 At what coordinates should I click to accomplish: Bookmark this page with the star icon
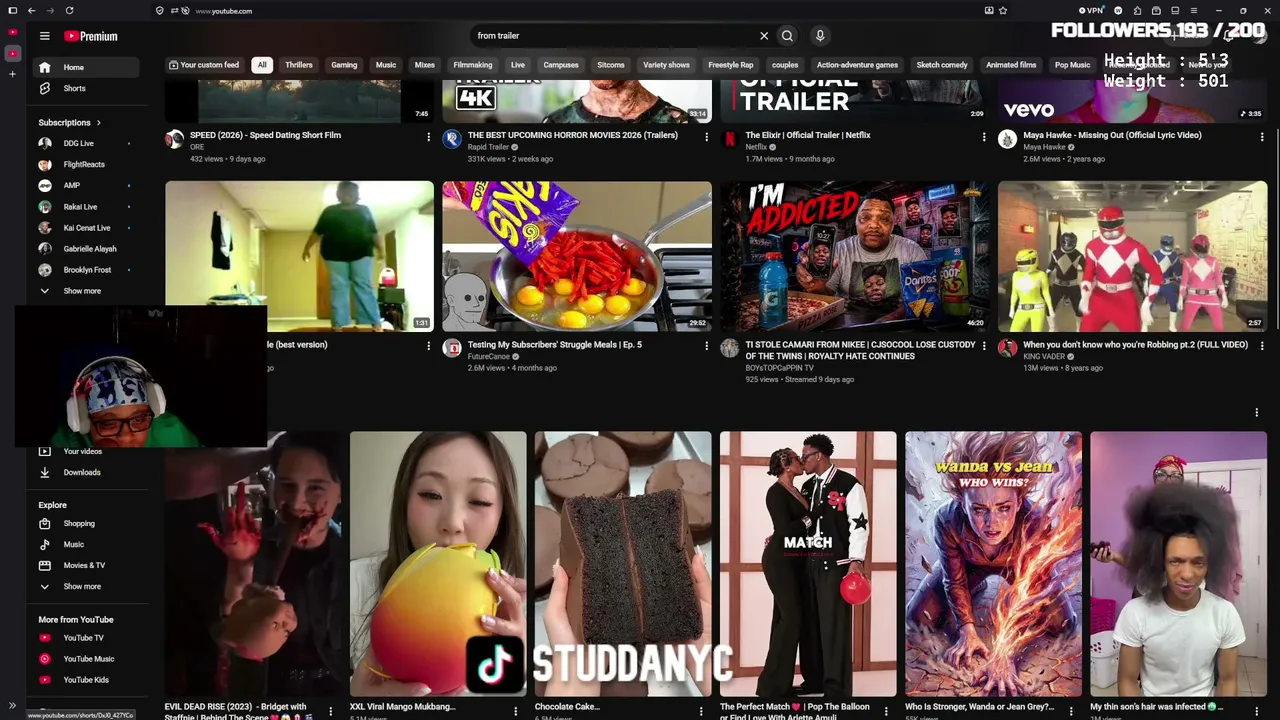tap(1003, 11)
